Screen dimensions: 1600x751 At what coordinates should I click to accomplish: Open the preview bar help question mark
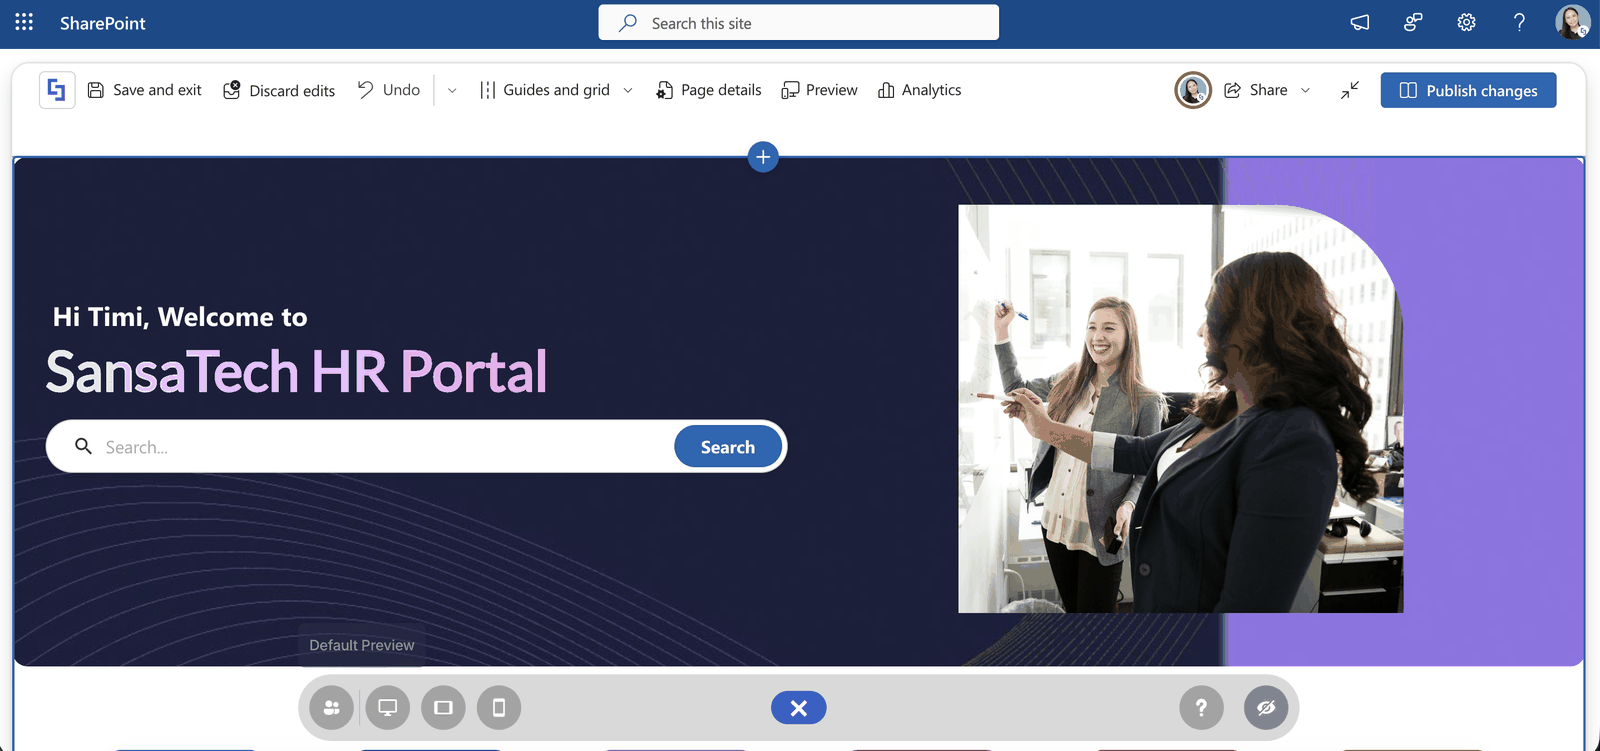coord(1202,708)
